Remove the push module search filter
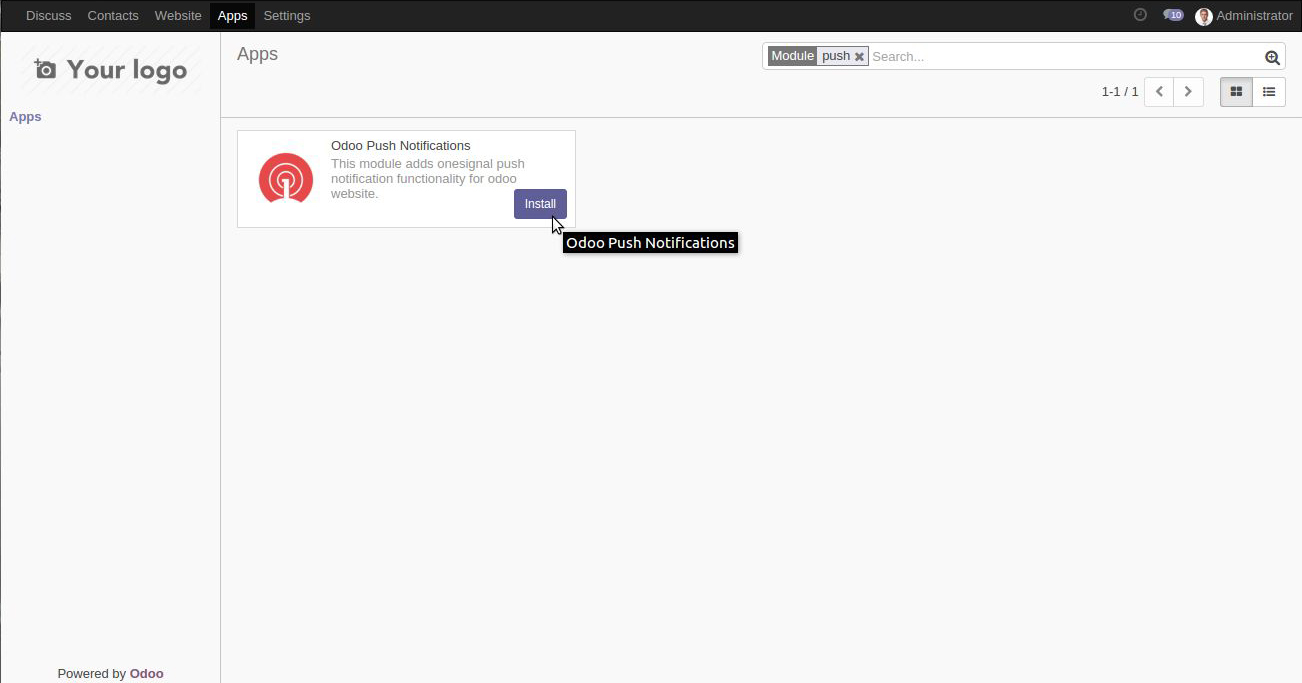The height and width of the screenshot is (683, 1302). click(x=859, y=57)
